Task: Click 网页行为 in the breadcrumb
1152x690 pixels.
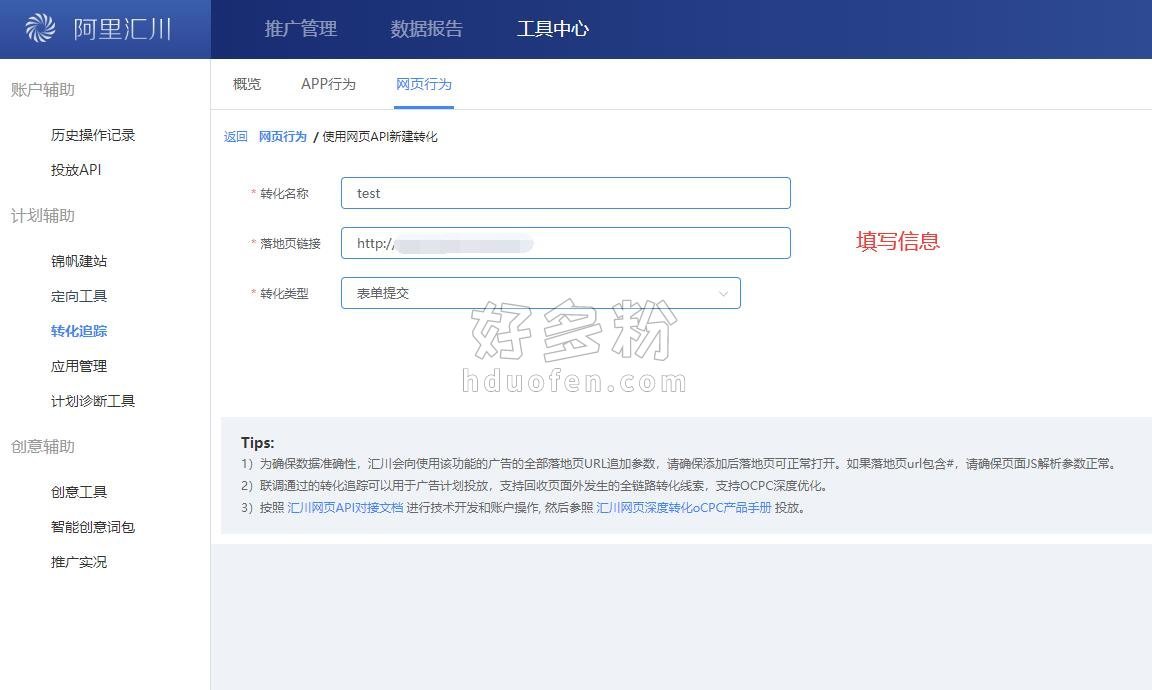Action: [x=282, y=137]
